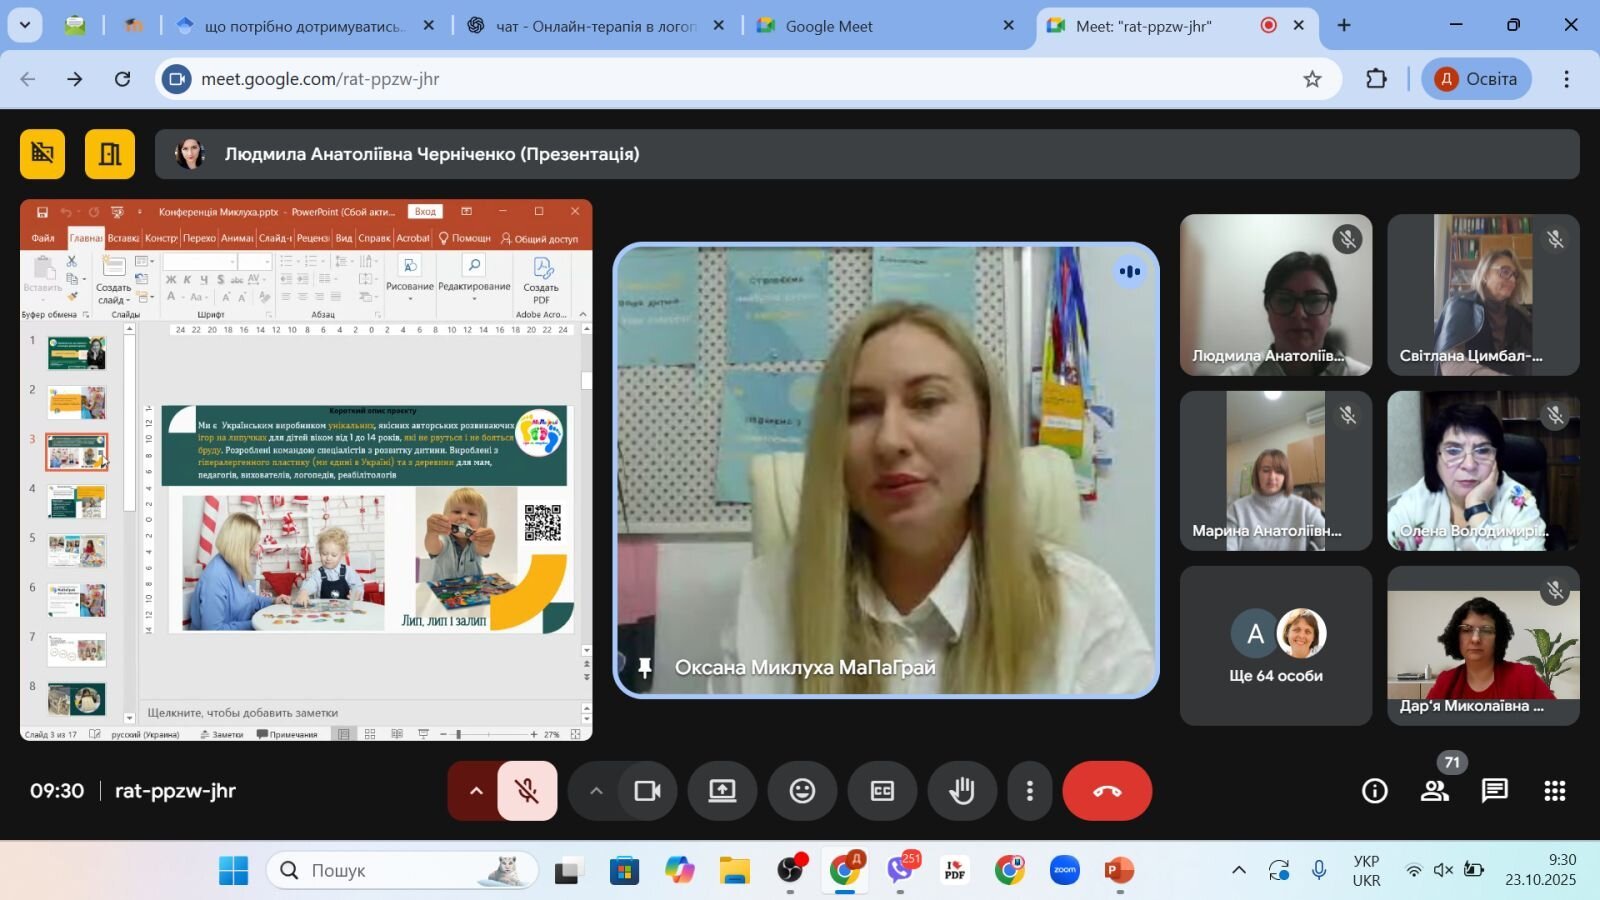
Task: Unmute the microphone in Meet
Action: pos(527,791)
